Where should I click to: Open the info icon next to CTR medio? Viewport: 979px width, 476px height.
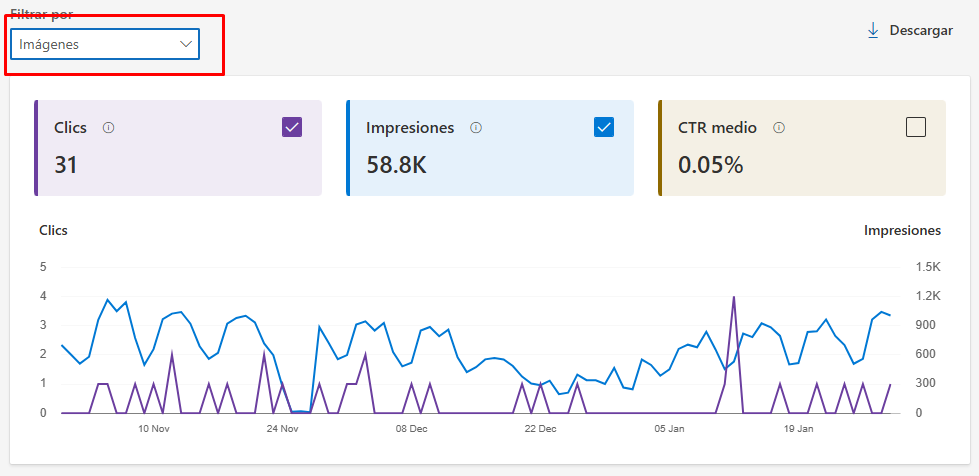pyautogui.click(x=779, y=128)
